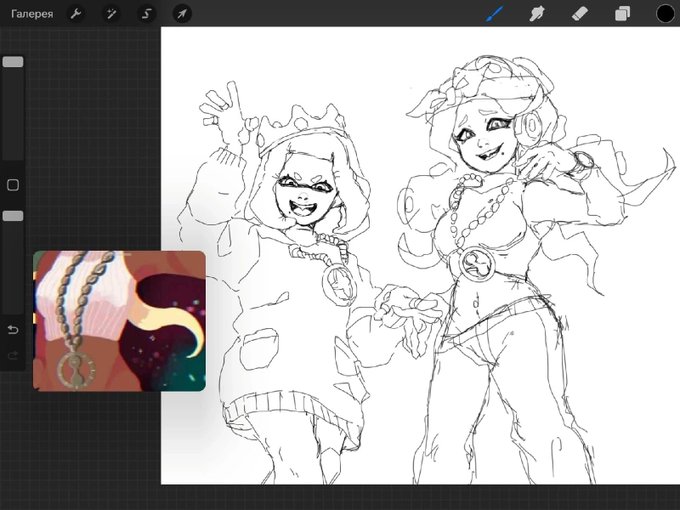
Task: Undo the last stroke with arrow
Action: coord(13,330)
